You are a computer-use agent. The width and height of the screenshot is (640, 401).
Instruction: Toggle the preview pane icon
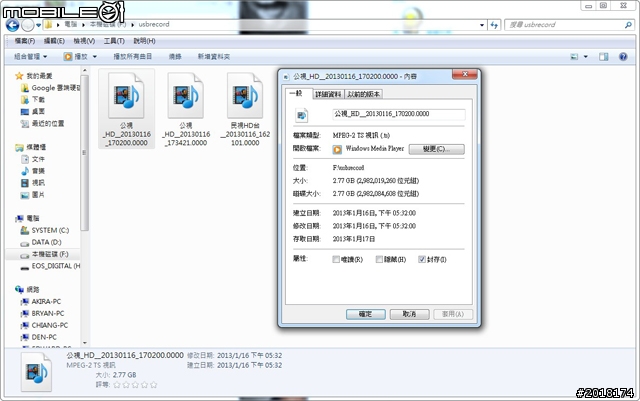click(604, 56)
